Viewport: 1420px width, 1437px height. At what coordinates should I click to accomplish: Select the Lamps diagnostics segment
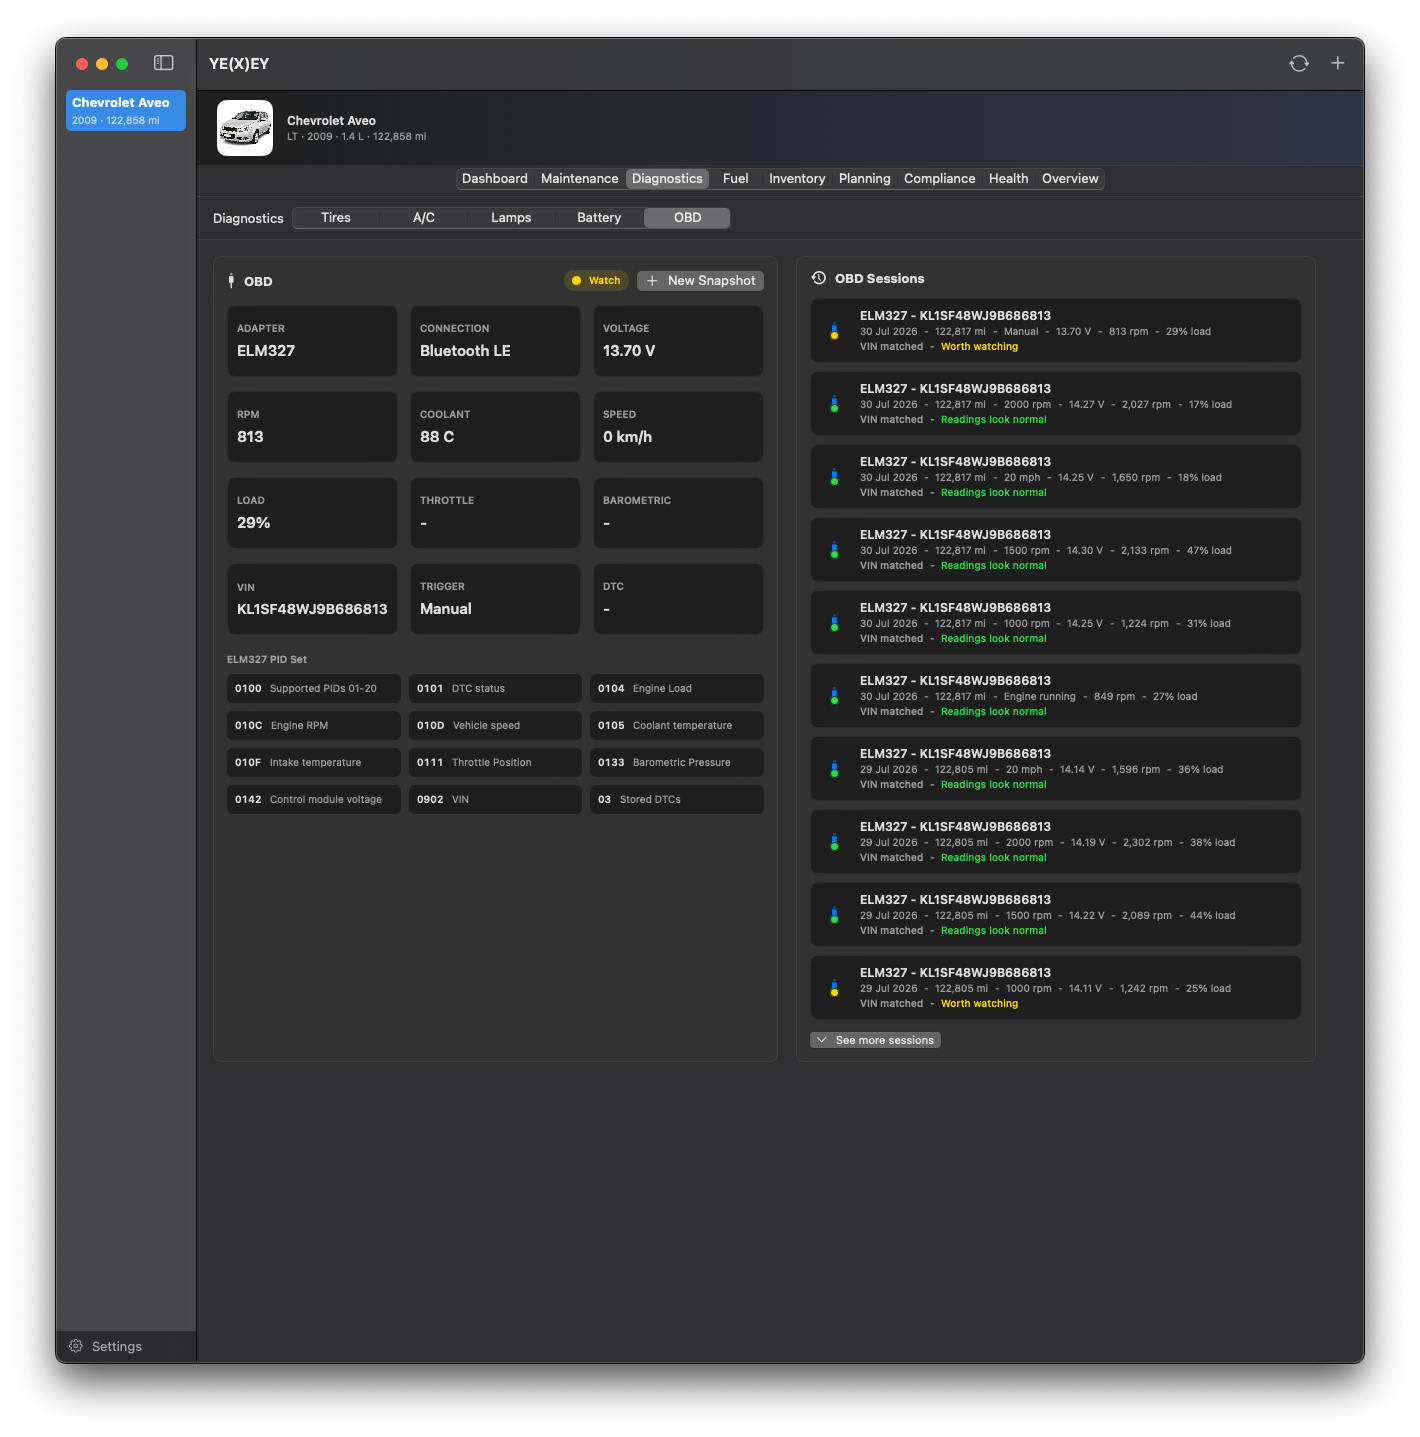[x=511, y=218]
